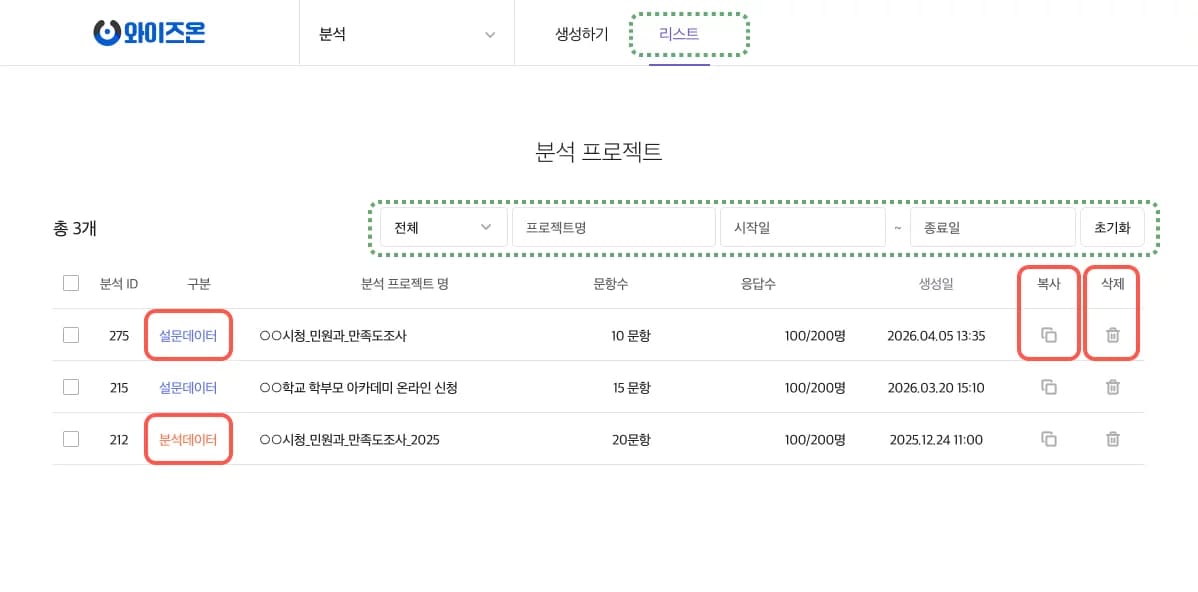The height and width of the screenshot is (592, 1198).
Task: Toggle the select-all checkbox in table header
Action: pyautogui.click(x=71, y=283)
